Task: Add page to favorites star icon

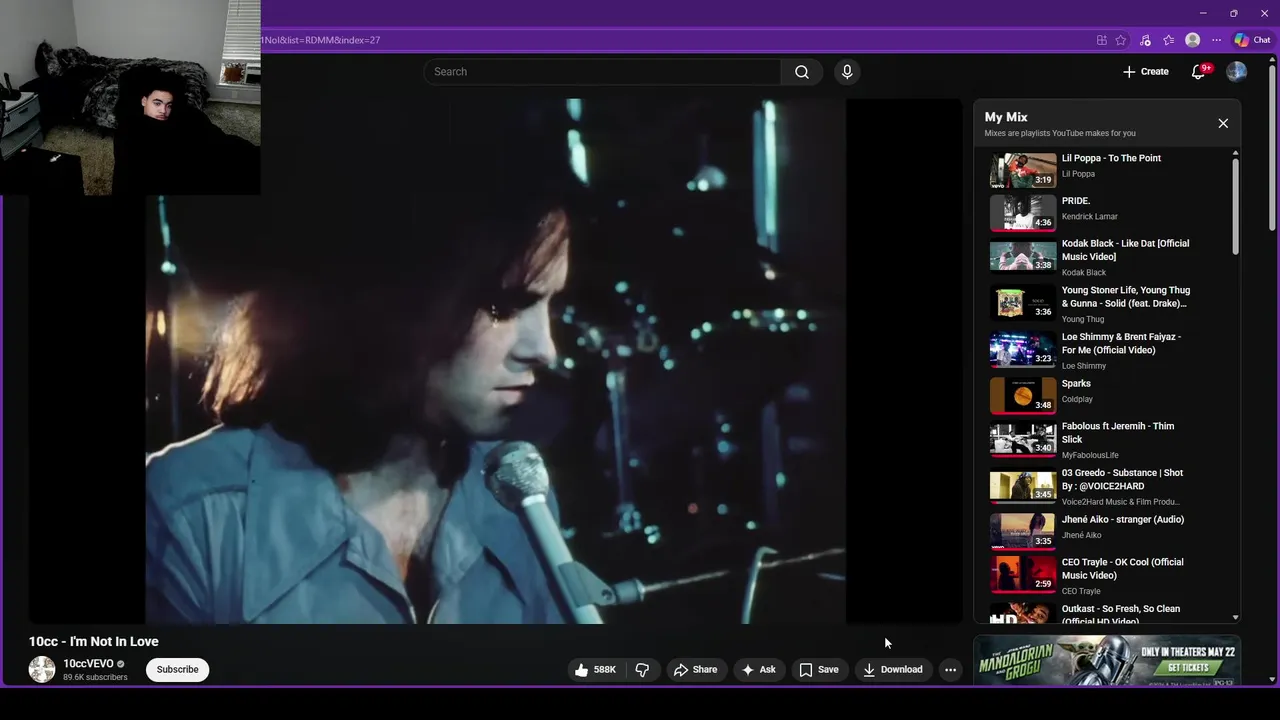Action: click(x=1121, y=40)
